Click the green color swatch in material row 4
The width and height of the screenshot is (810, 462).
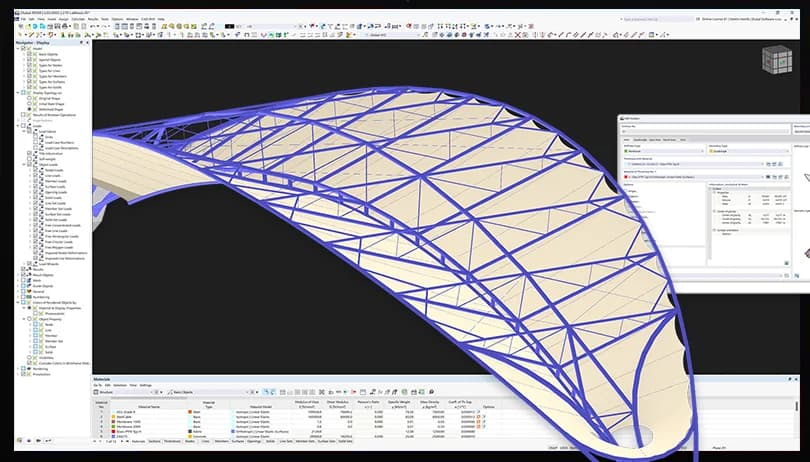[x=113, y=426]
